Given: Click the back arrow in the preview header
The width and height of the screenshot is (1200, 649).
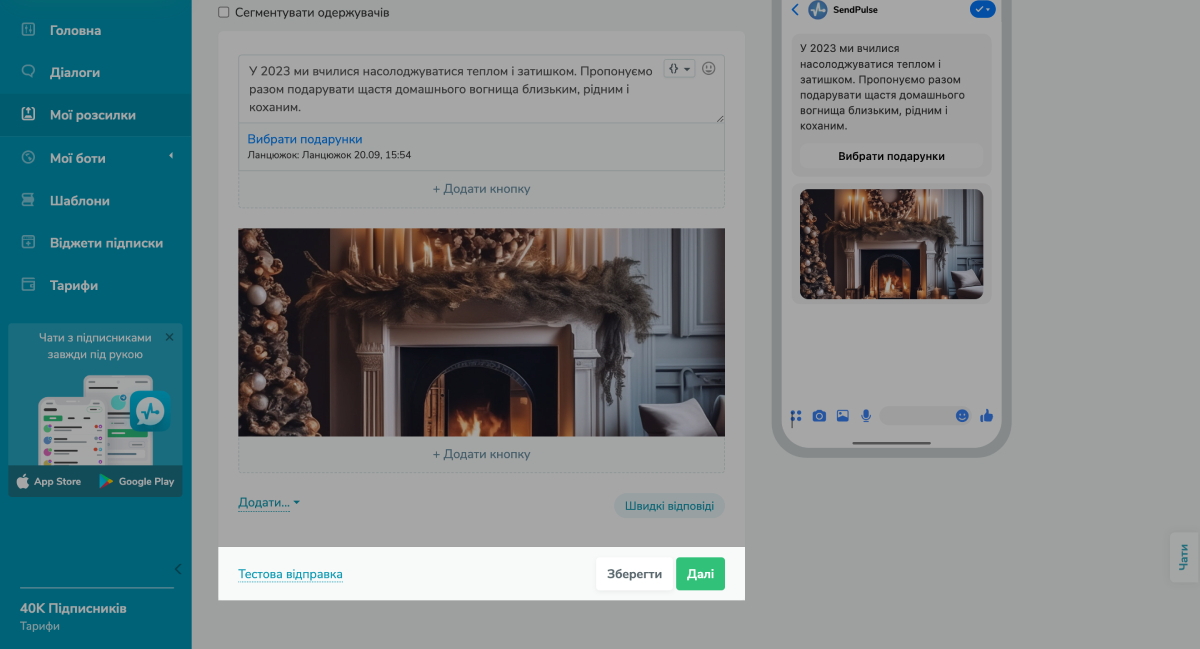Looking at the screenshot, I should [795, 10].
